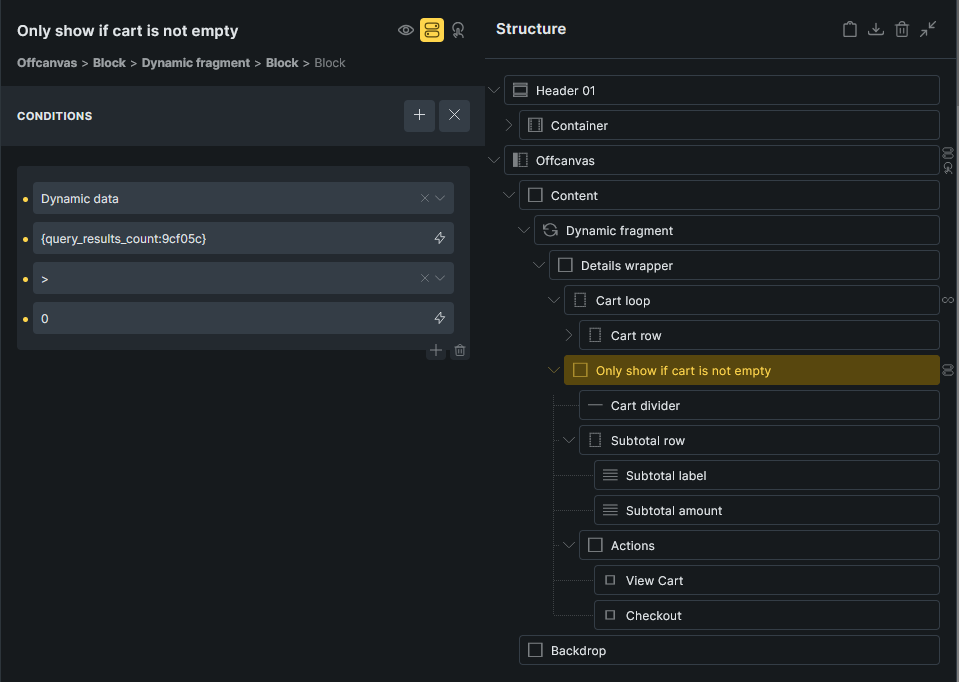
Task: Collapse the Header 01 tree node
Action: coord(494,91)
